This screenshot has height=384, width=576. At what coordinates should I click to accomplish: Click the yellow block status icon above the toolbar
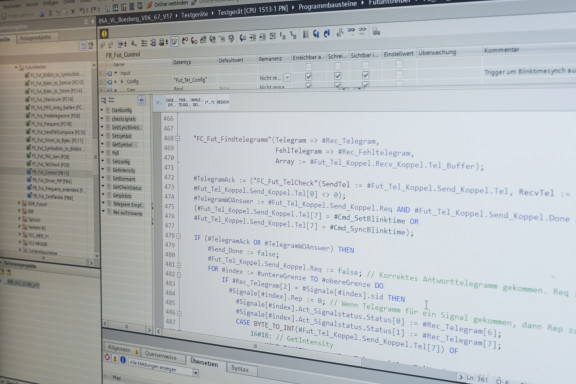[104, 34]
